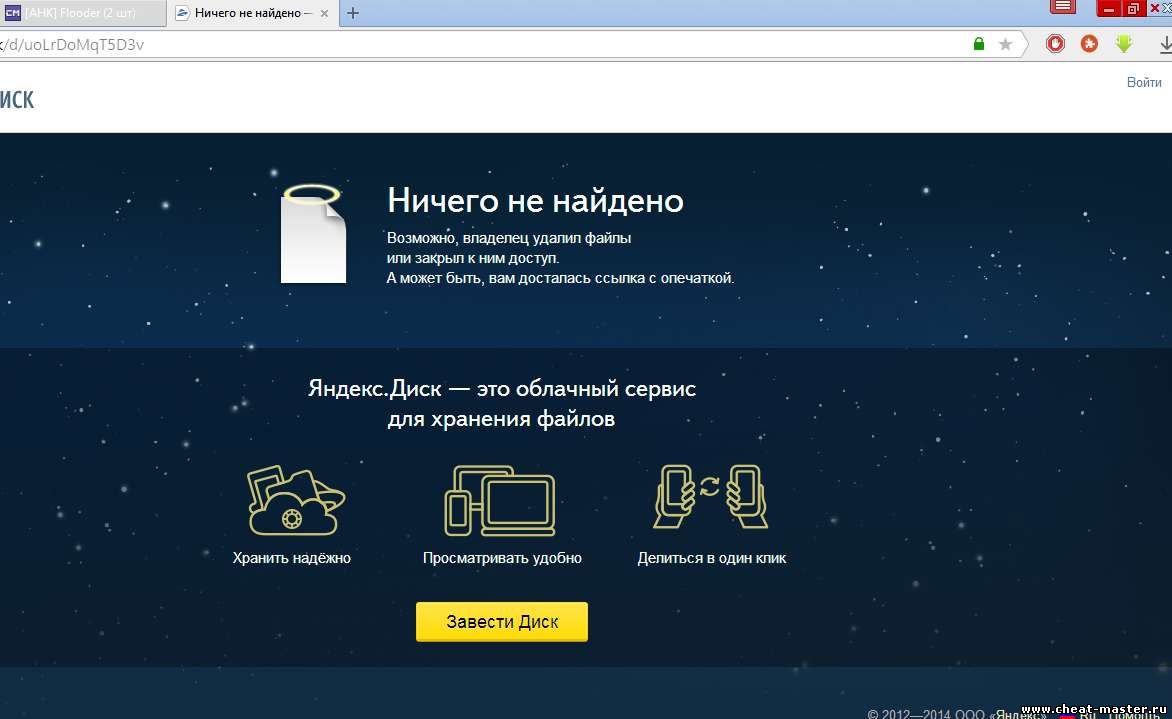Click the address bar URL field

(500, 44)
